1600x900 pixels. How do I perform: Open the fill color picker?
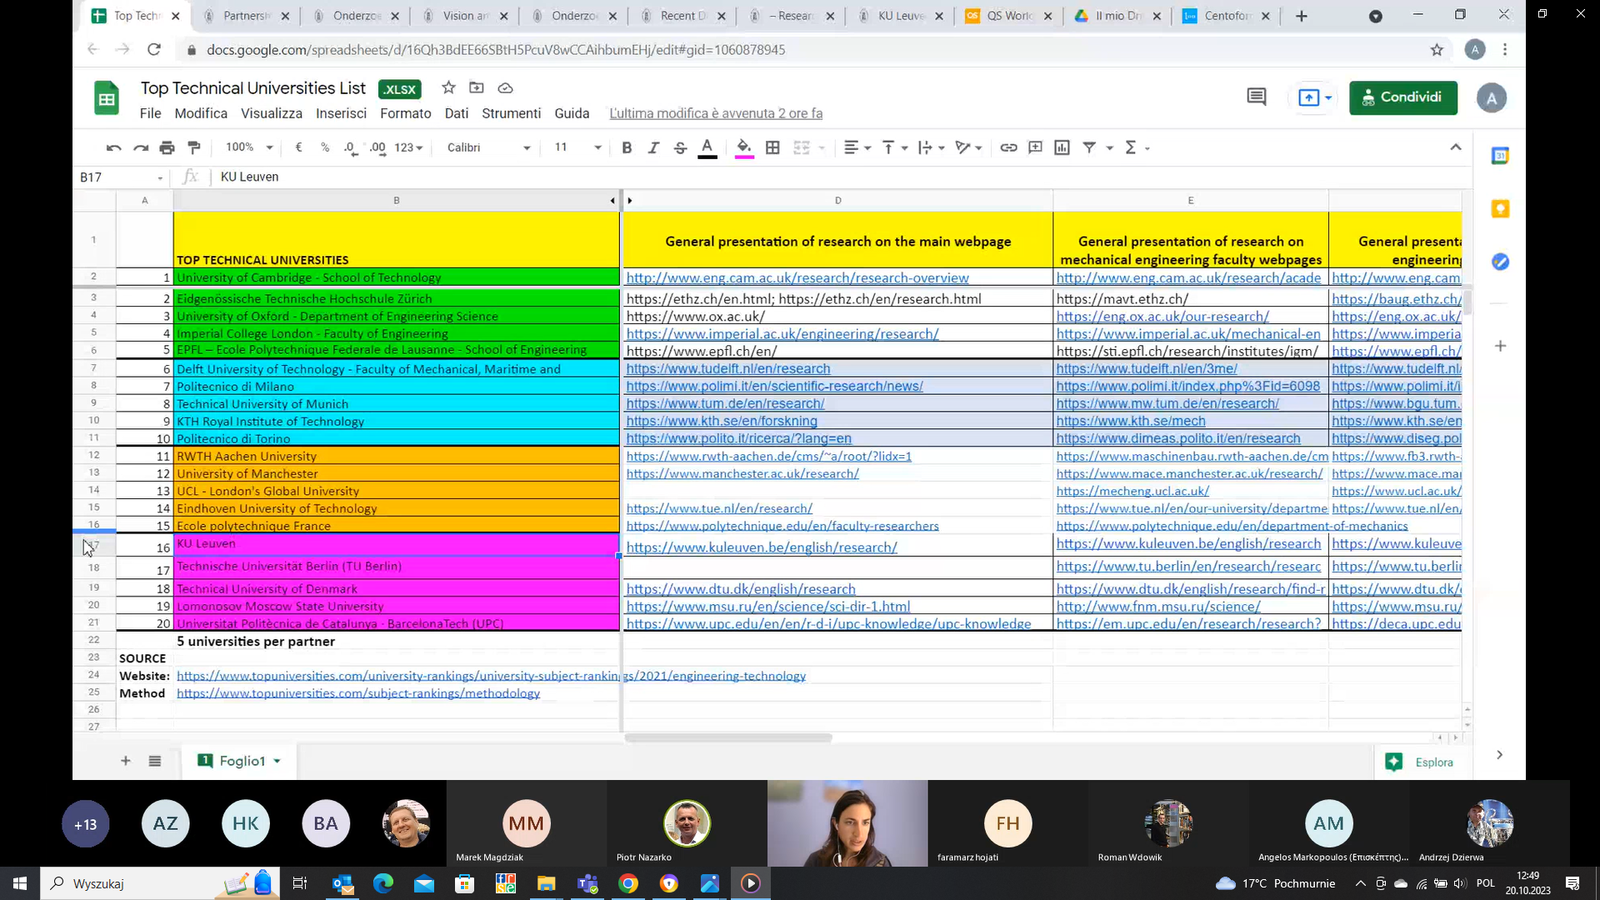tap(744, 148)
